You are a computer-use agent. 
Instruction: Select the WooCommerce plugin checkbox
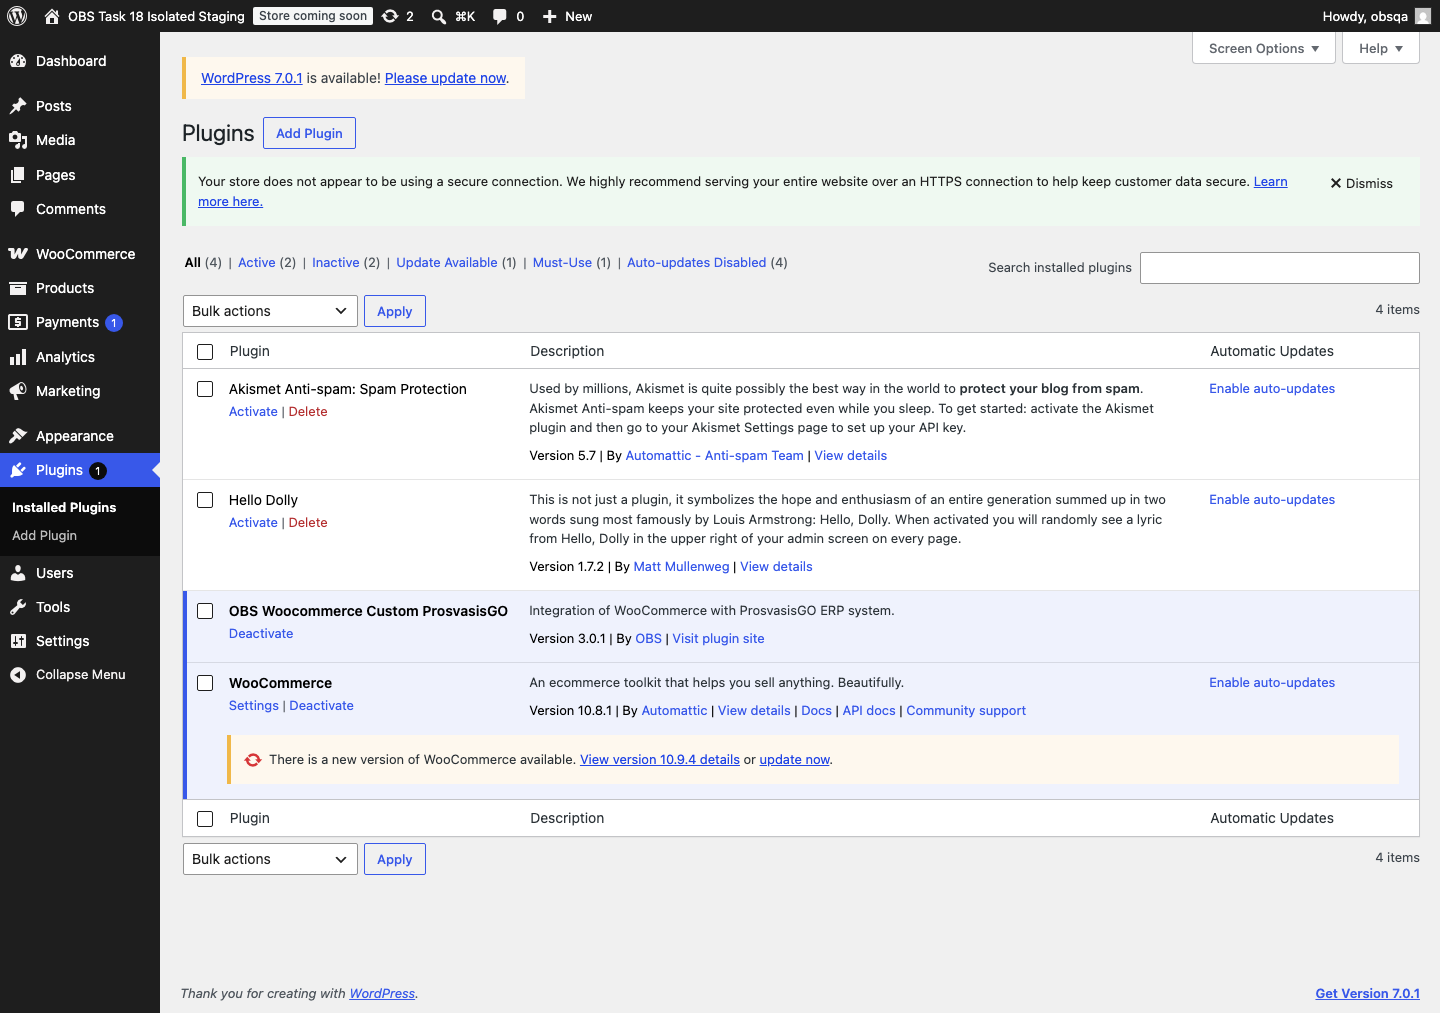pos(205,683)
